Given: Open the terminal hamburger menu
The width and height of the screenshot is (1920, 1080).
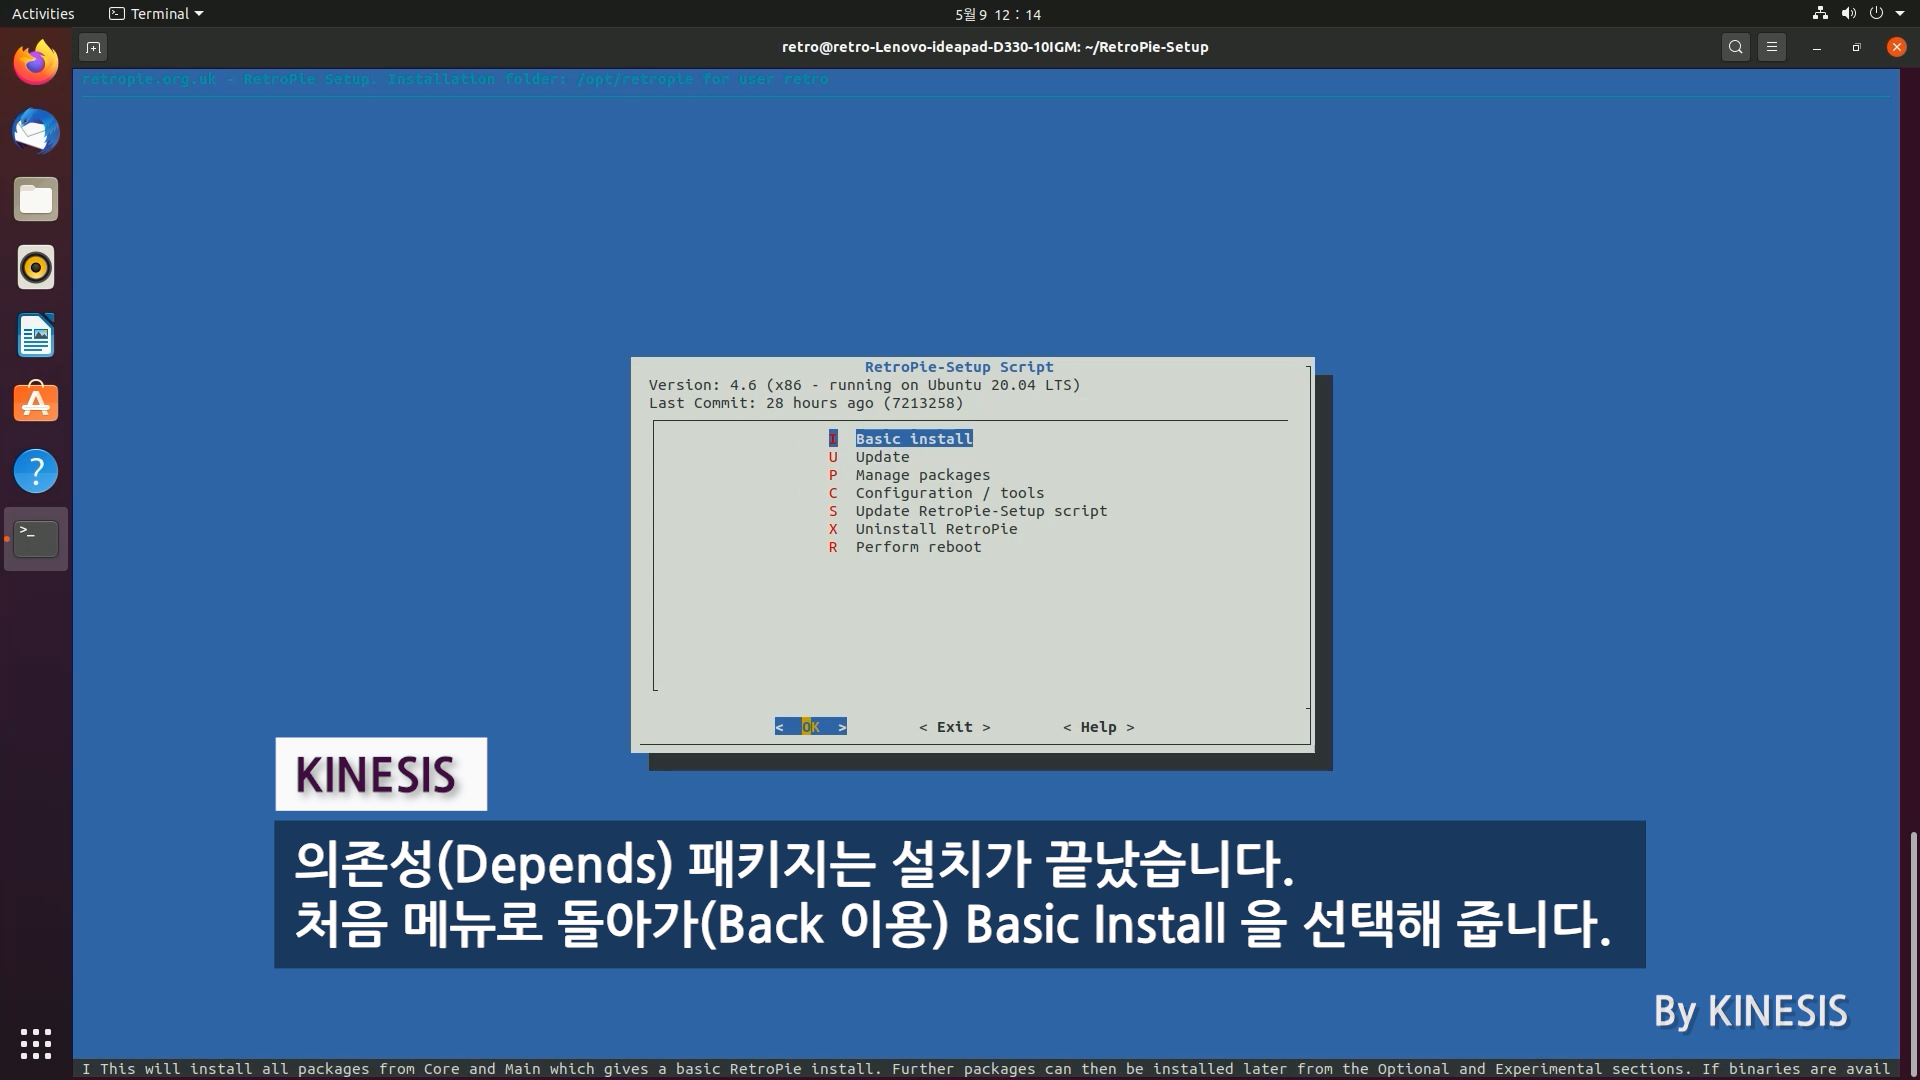Looking at the screenshot, I should [1772, 47].
